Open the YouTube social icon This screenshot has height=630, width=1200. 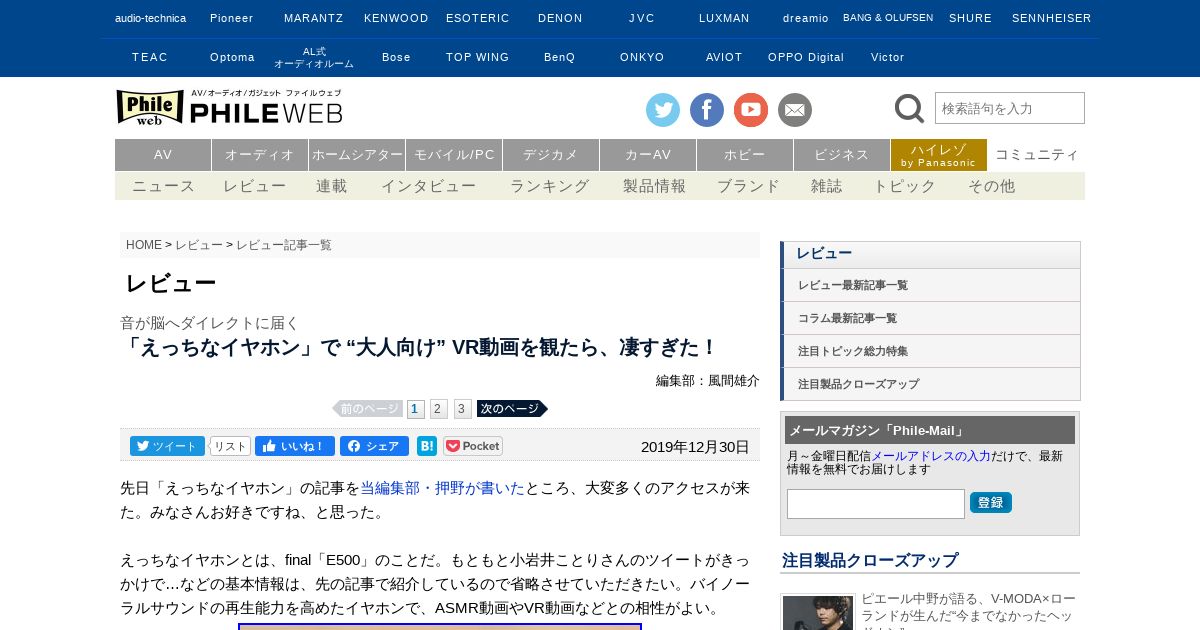point(751,110)
